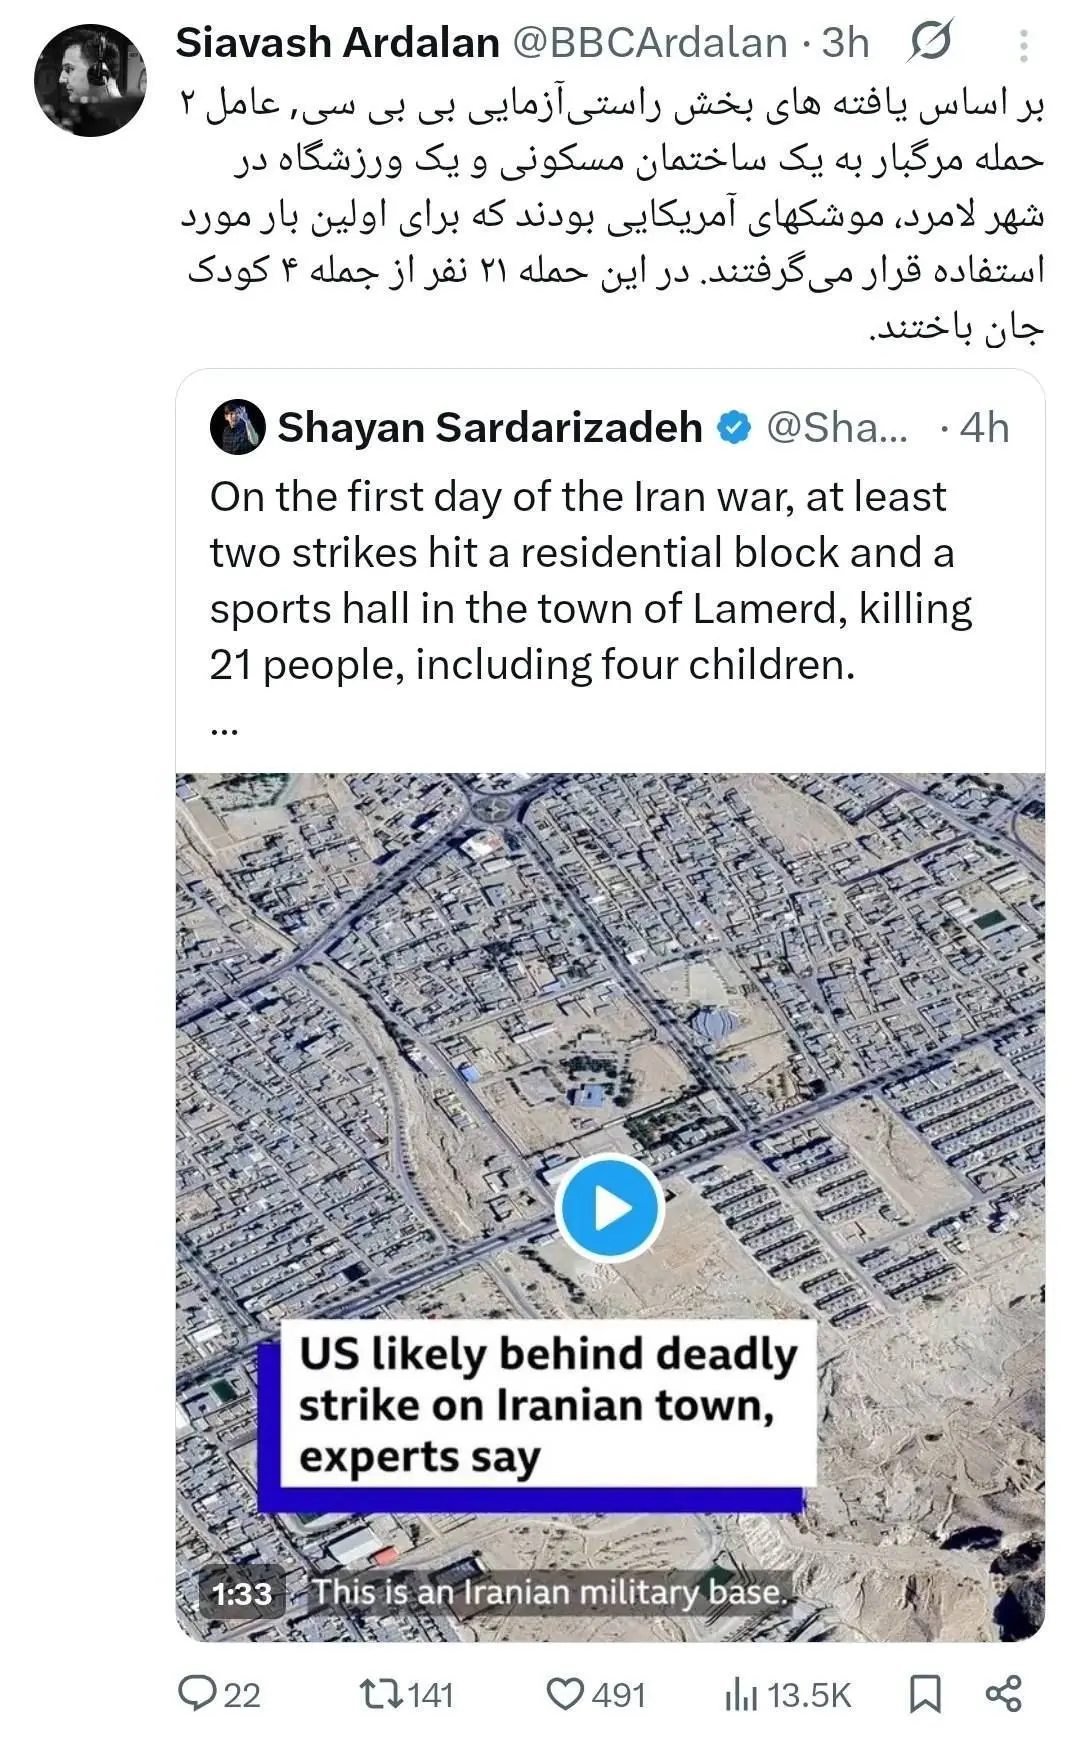1080x1739 pixels.
Task: Open Shayan Sardarizadeh's small avatar
Action: 237,427
